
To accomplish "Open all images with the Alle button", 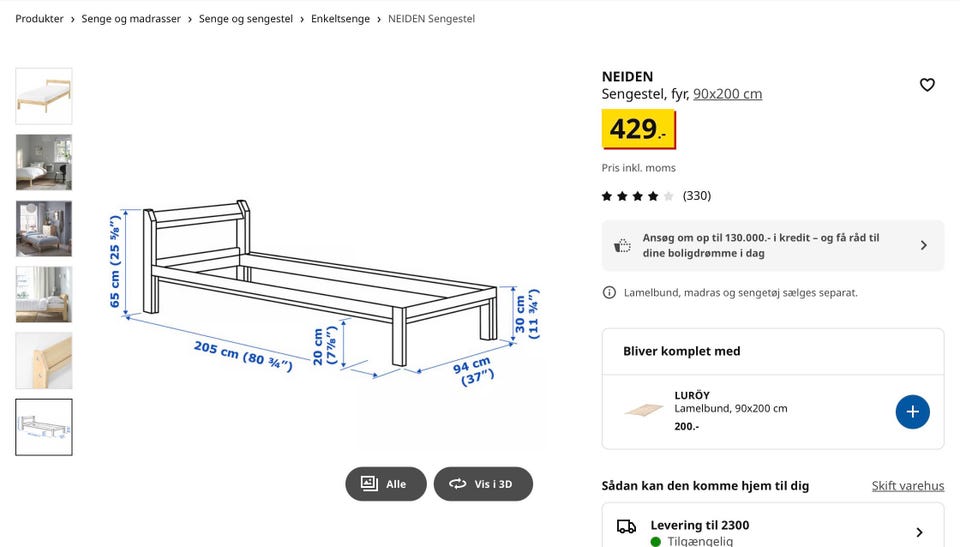I will click(x=386, y=484).
